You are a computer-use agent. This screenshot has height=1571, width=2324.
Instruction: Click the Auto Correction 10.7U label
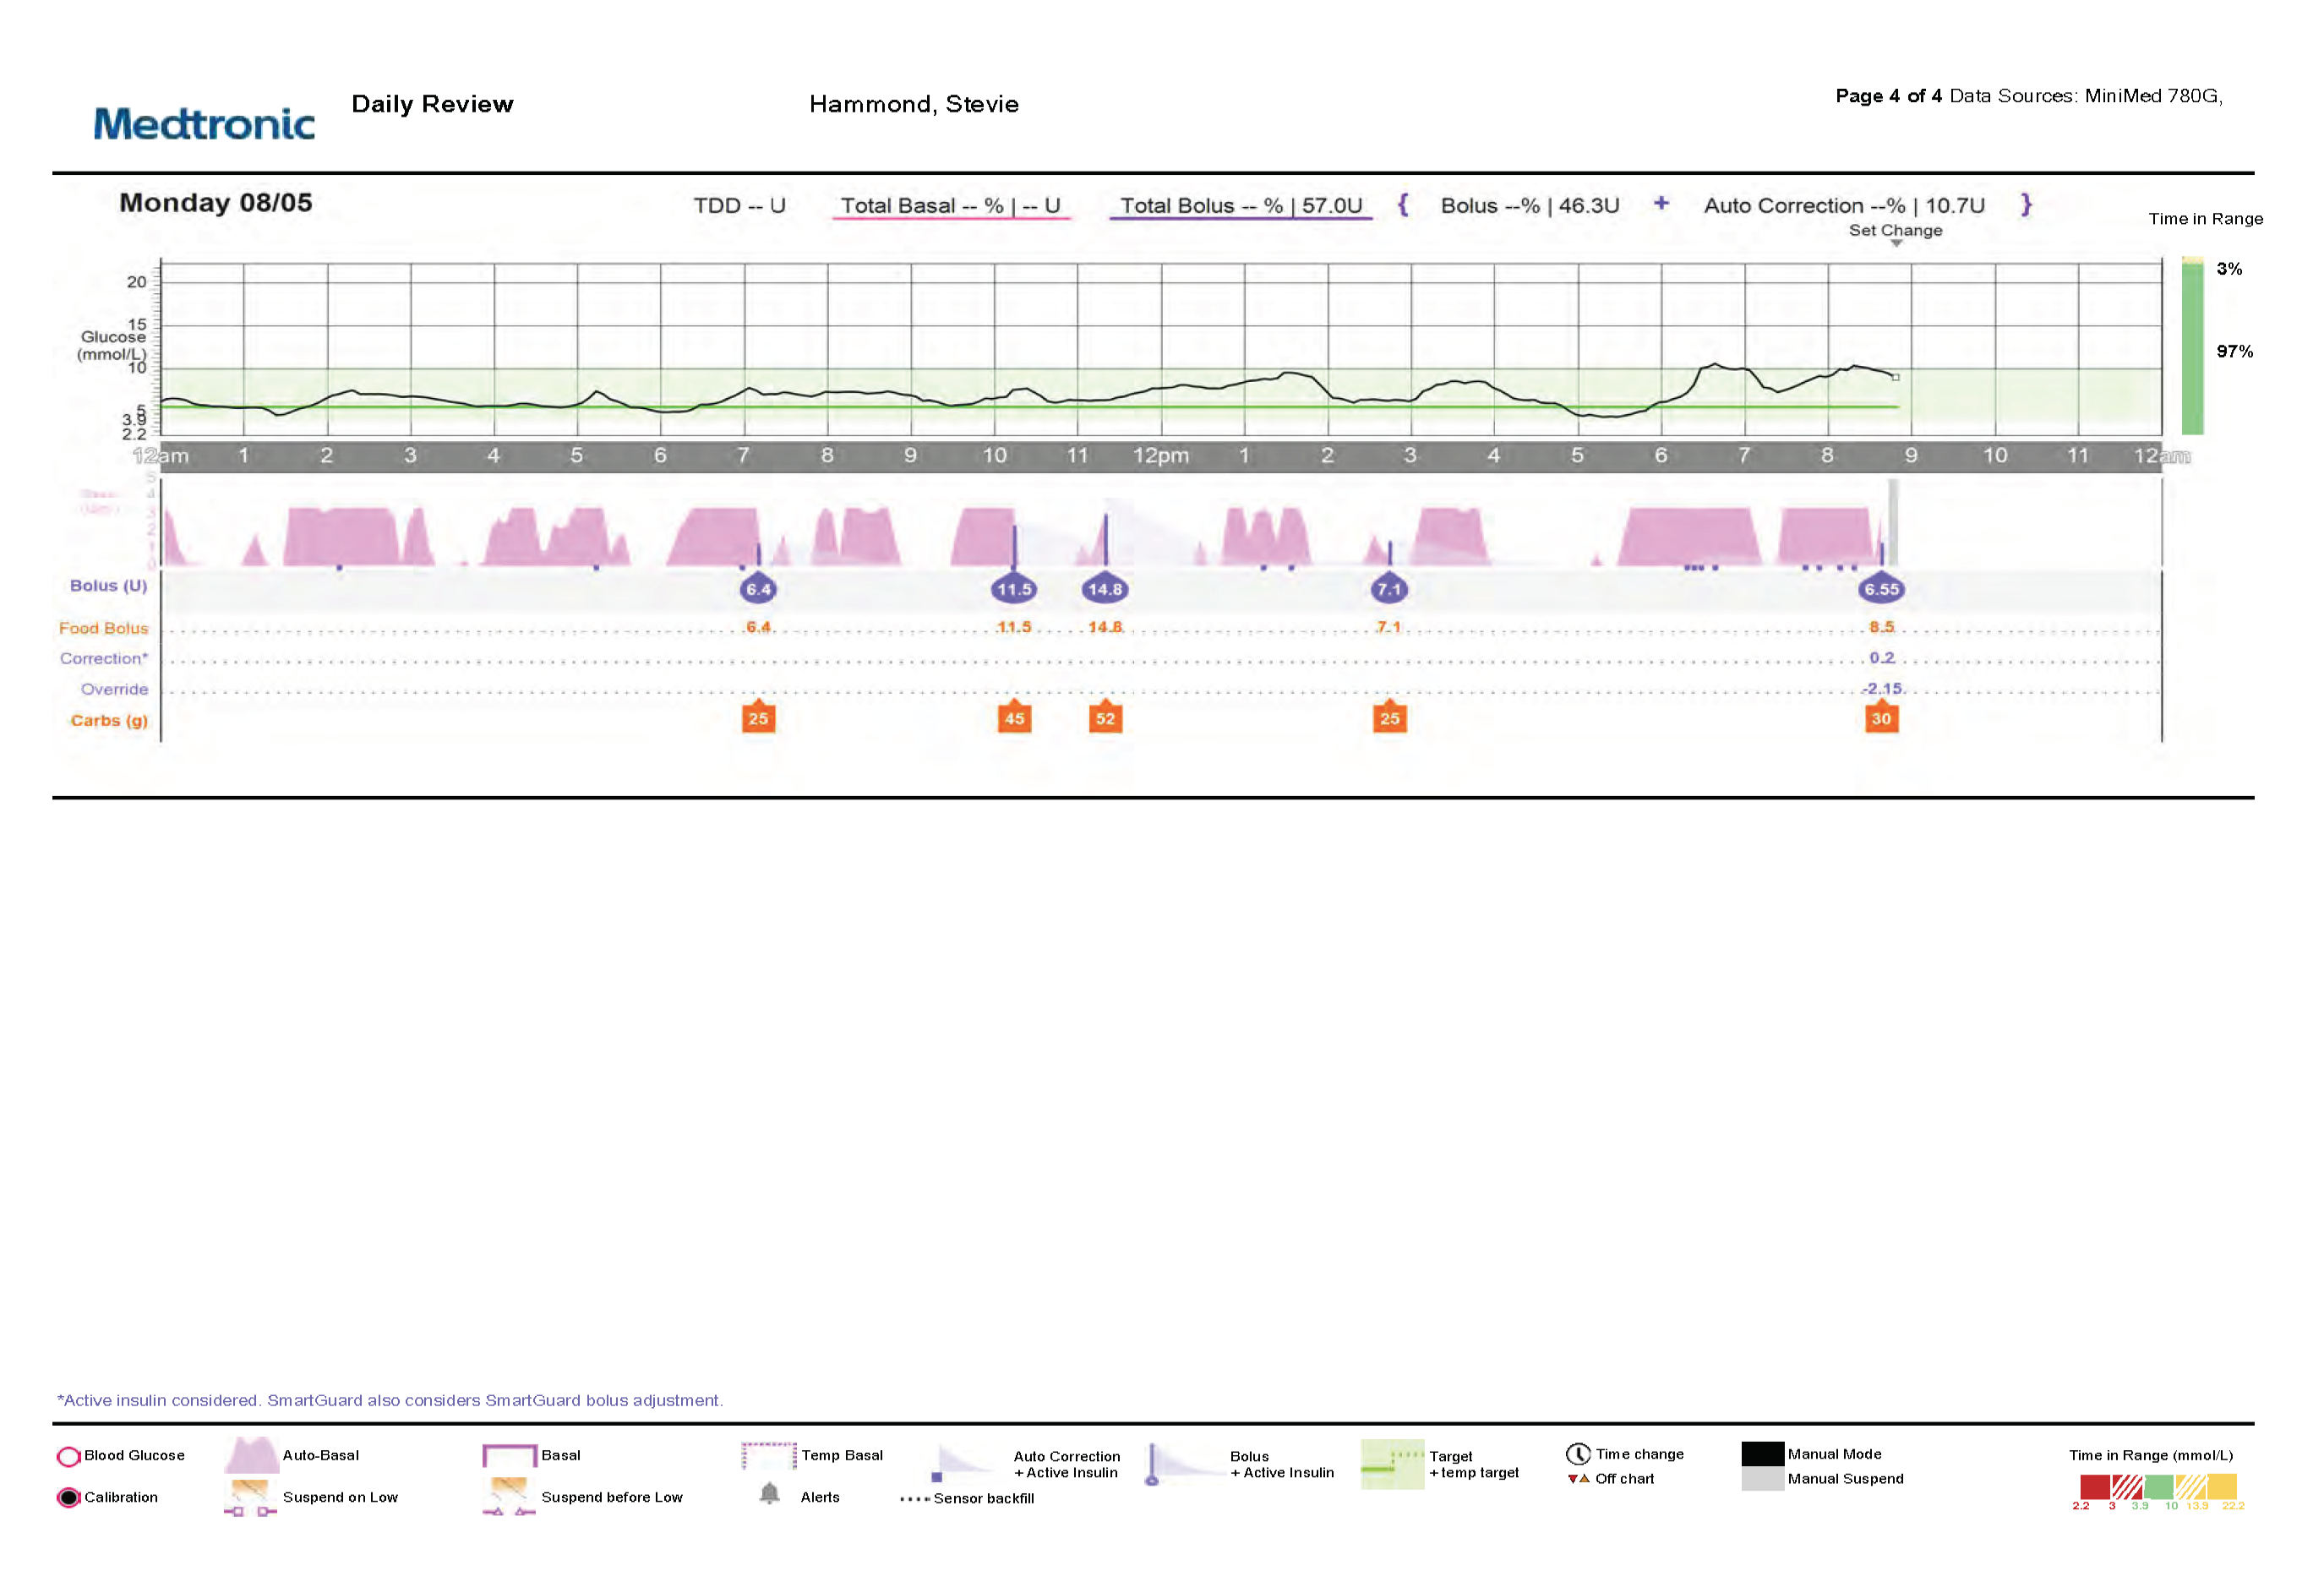[x=1843, y=205]
